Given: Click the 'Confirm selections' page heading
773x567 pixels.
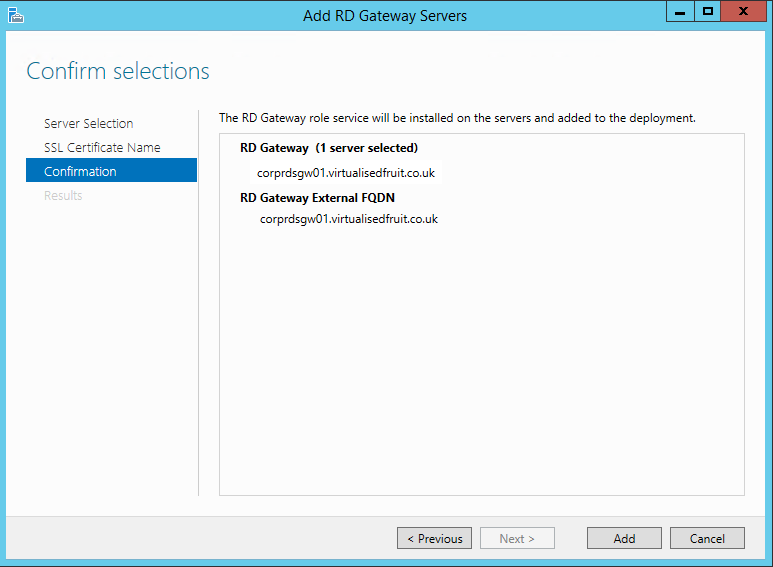Looking at the screenshot, I should 118,71.
